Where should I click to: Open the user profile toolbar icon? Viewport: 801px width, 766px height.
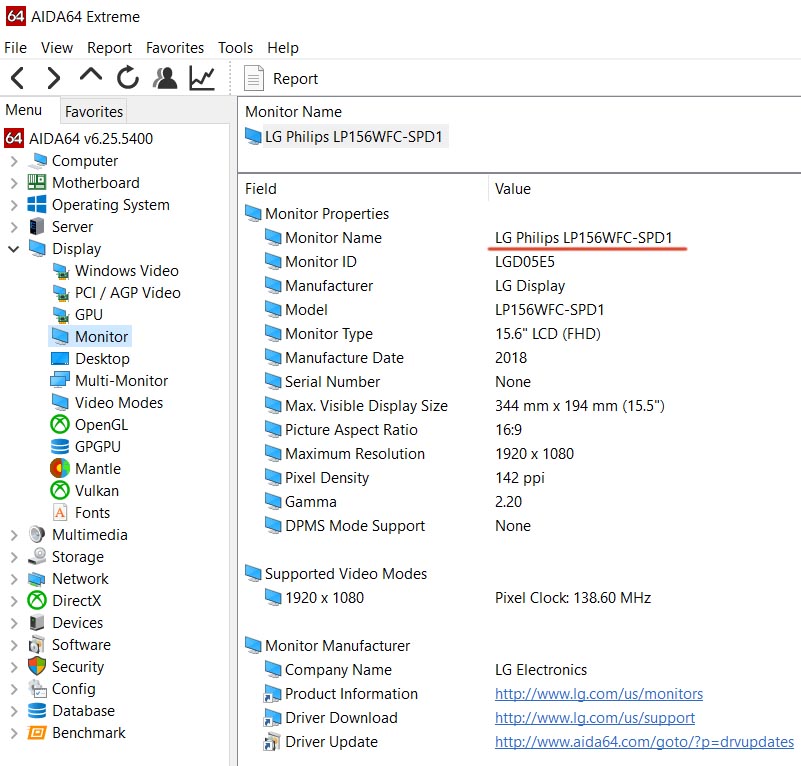tap(165, 78)
